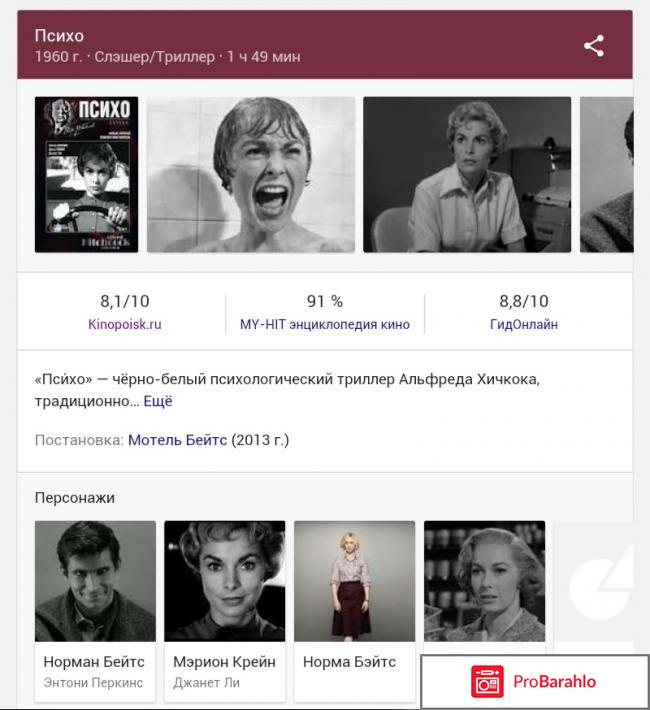Open the ГидОнлайн rating link
This screenshot has height=710, width=650.
(524, 324)
